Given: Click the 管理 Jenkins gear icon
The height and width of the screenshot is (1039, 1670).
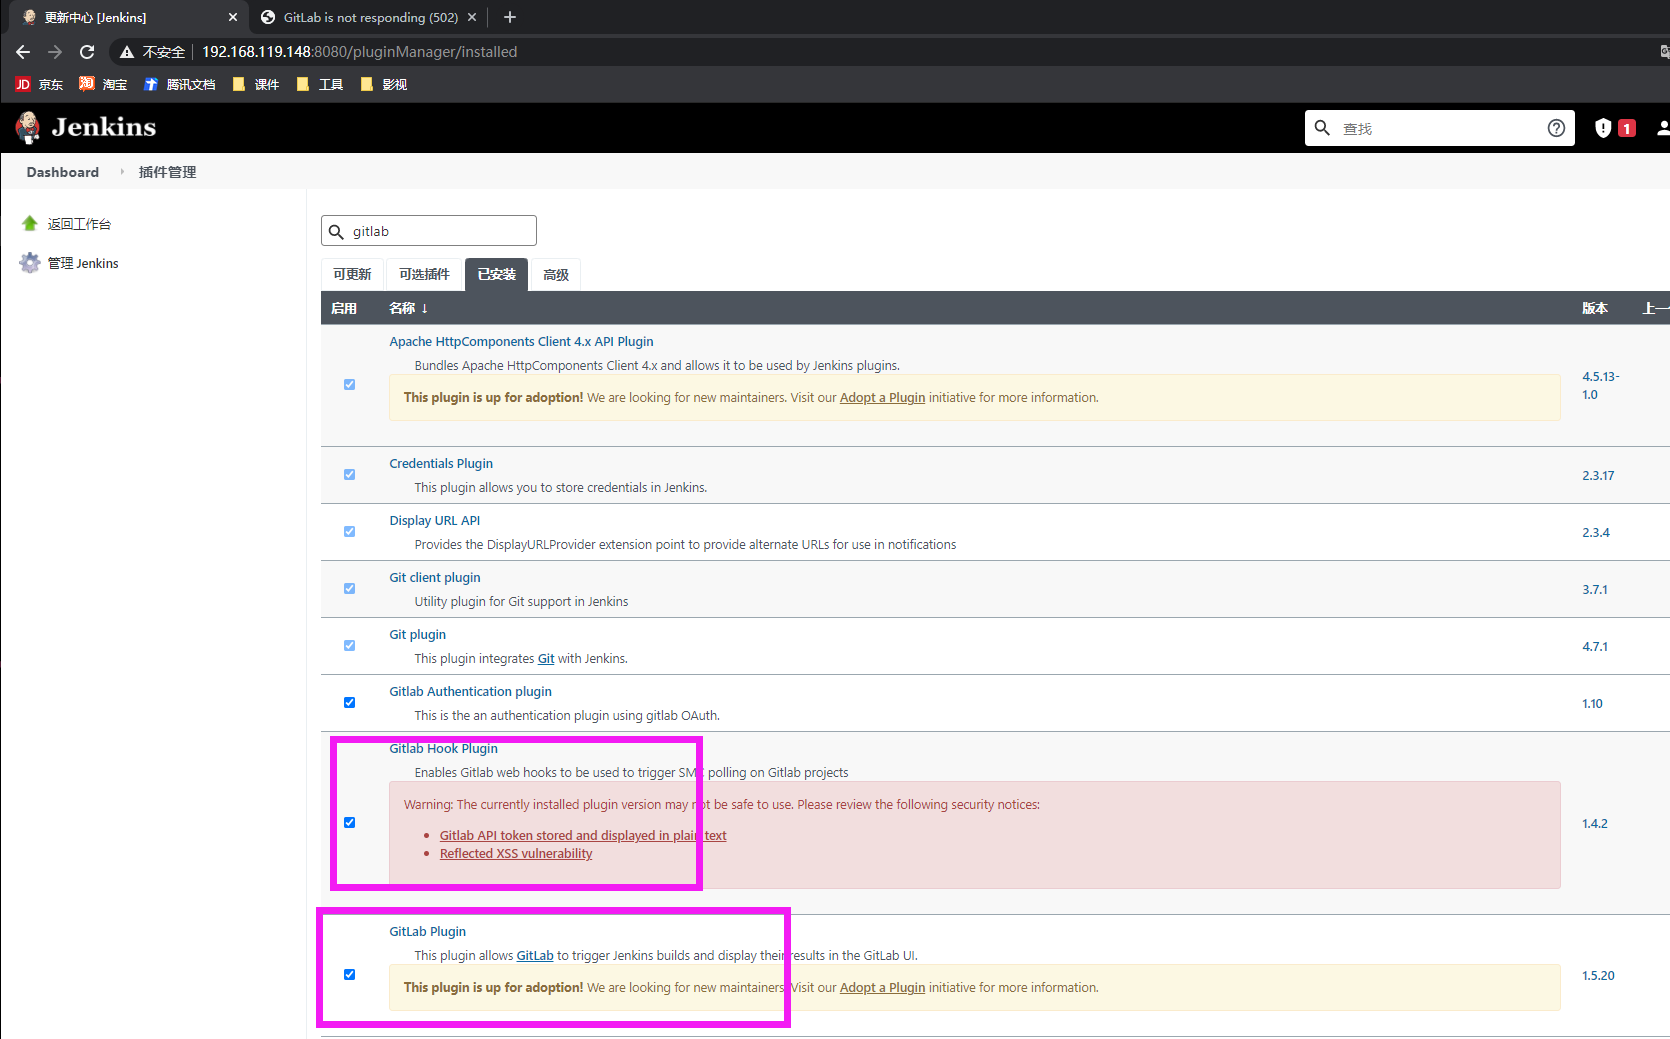Looking at the screenshot, I should coord(30,263).
